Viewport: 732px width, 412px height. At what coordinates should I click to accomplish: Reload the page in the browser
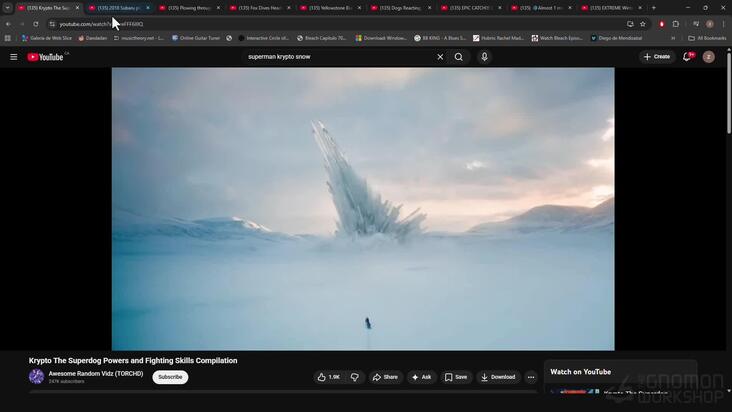pyautogui.click(x=35, y=24)
